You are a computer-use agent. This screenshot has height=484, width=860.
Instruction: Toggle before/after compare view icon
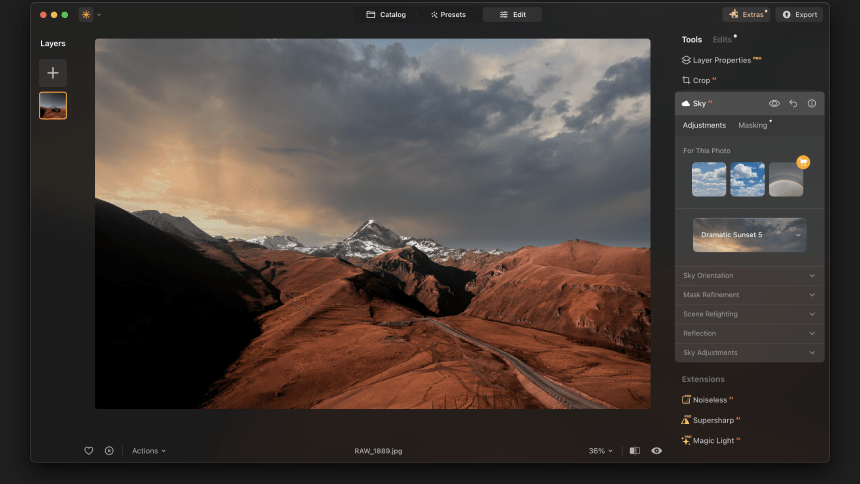(635, 451)
